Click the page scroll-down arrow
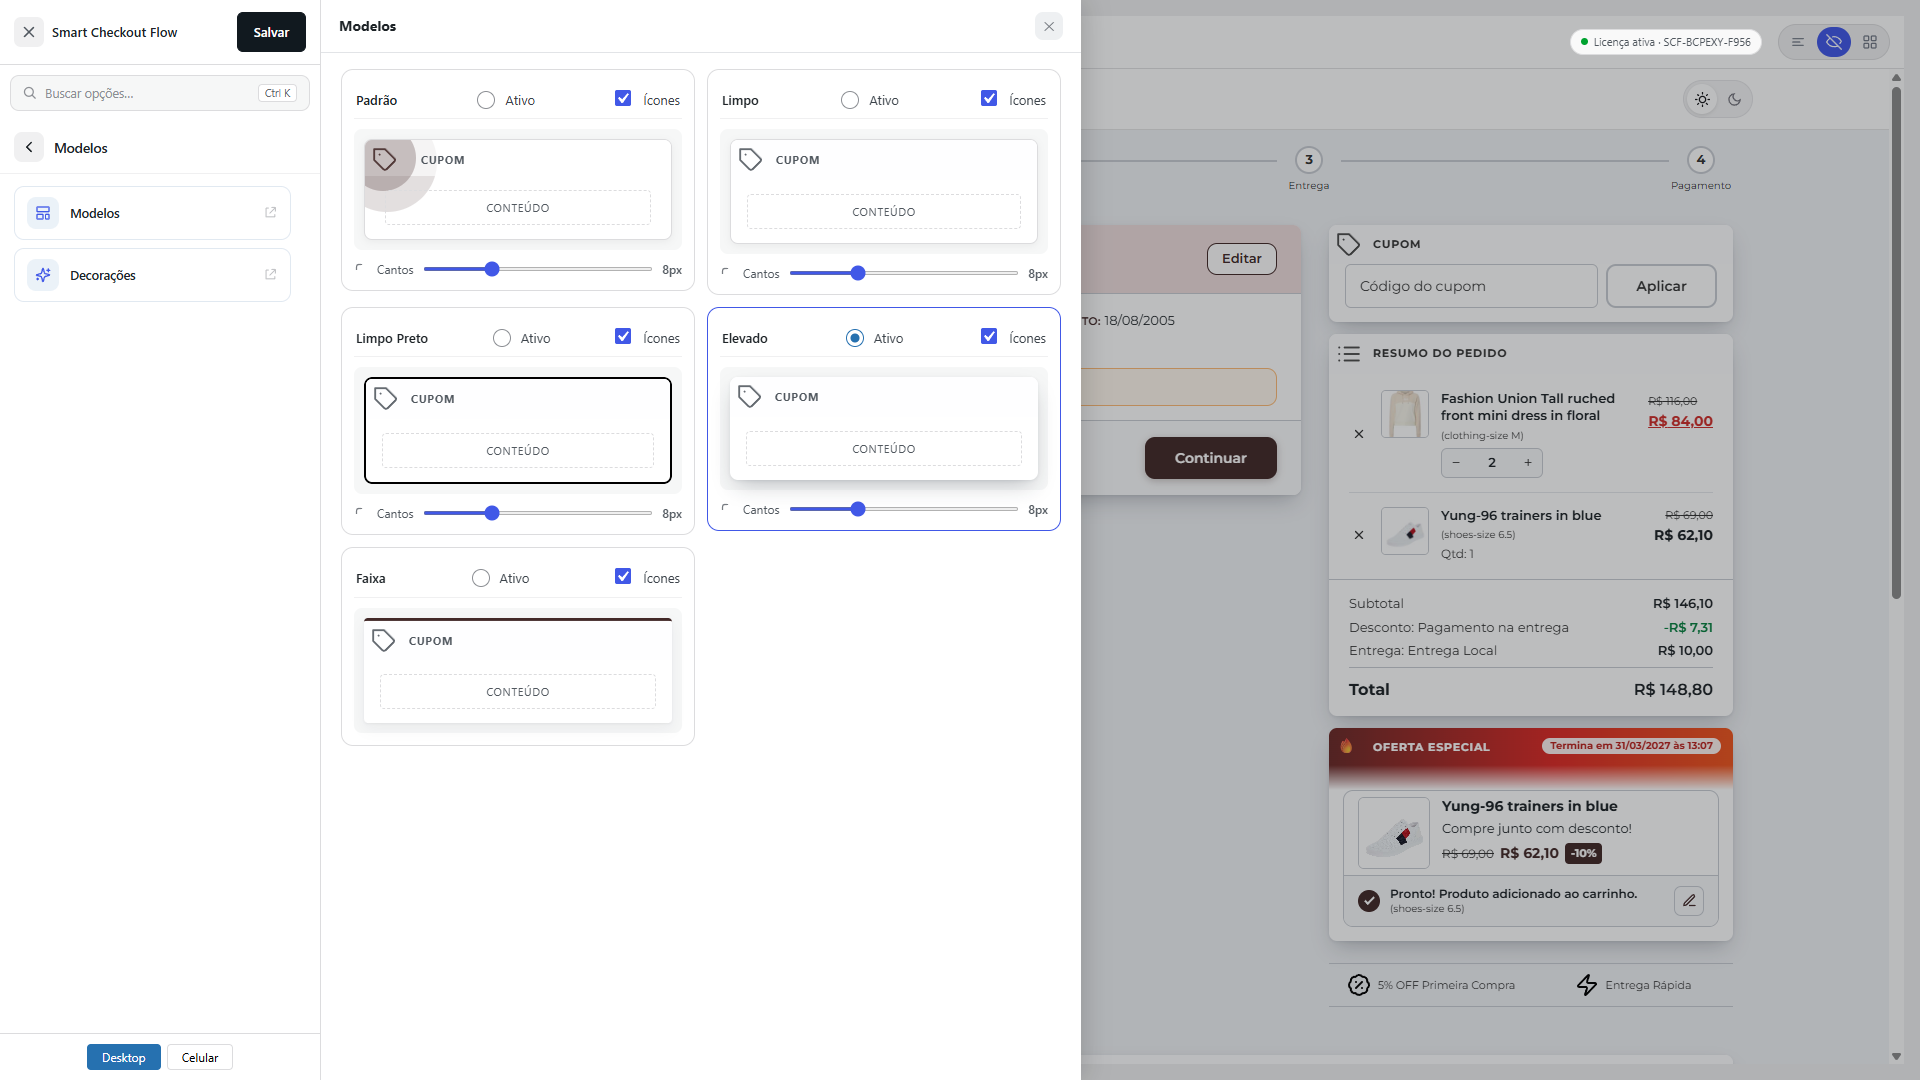This screenshot has height=1080, width=1920. point(1896,1056)
